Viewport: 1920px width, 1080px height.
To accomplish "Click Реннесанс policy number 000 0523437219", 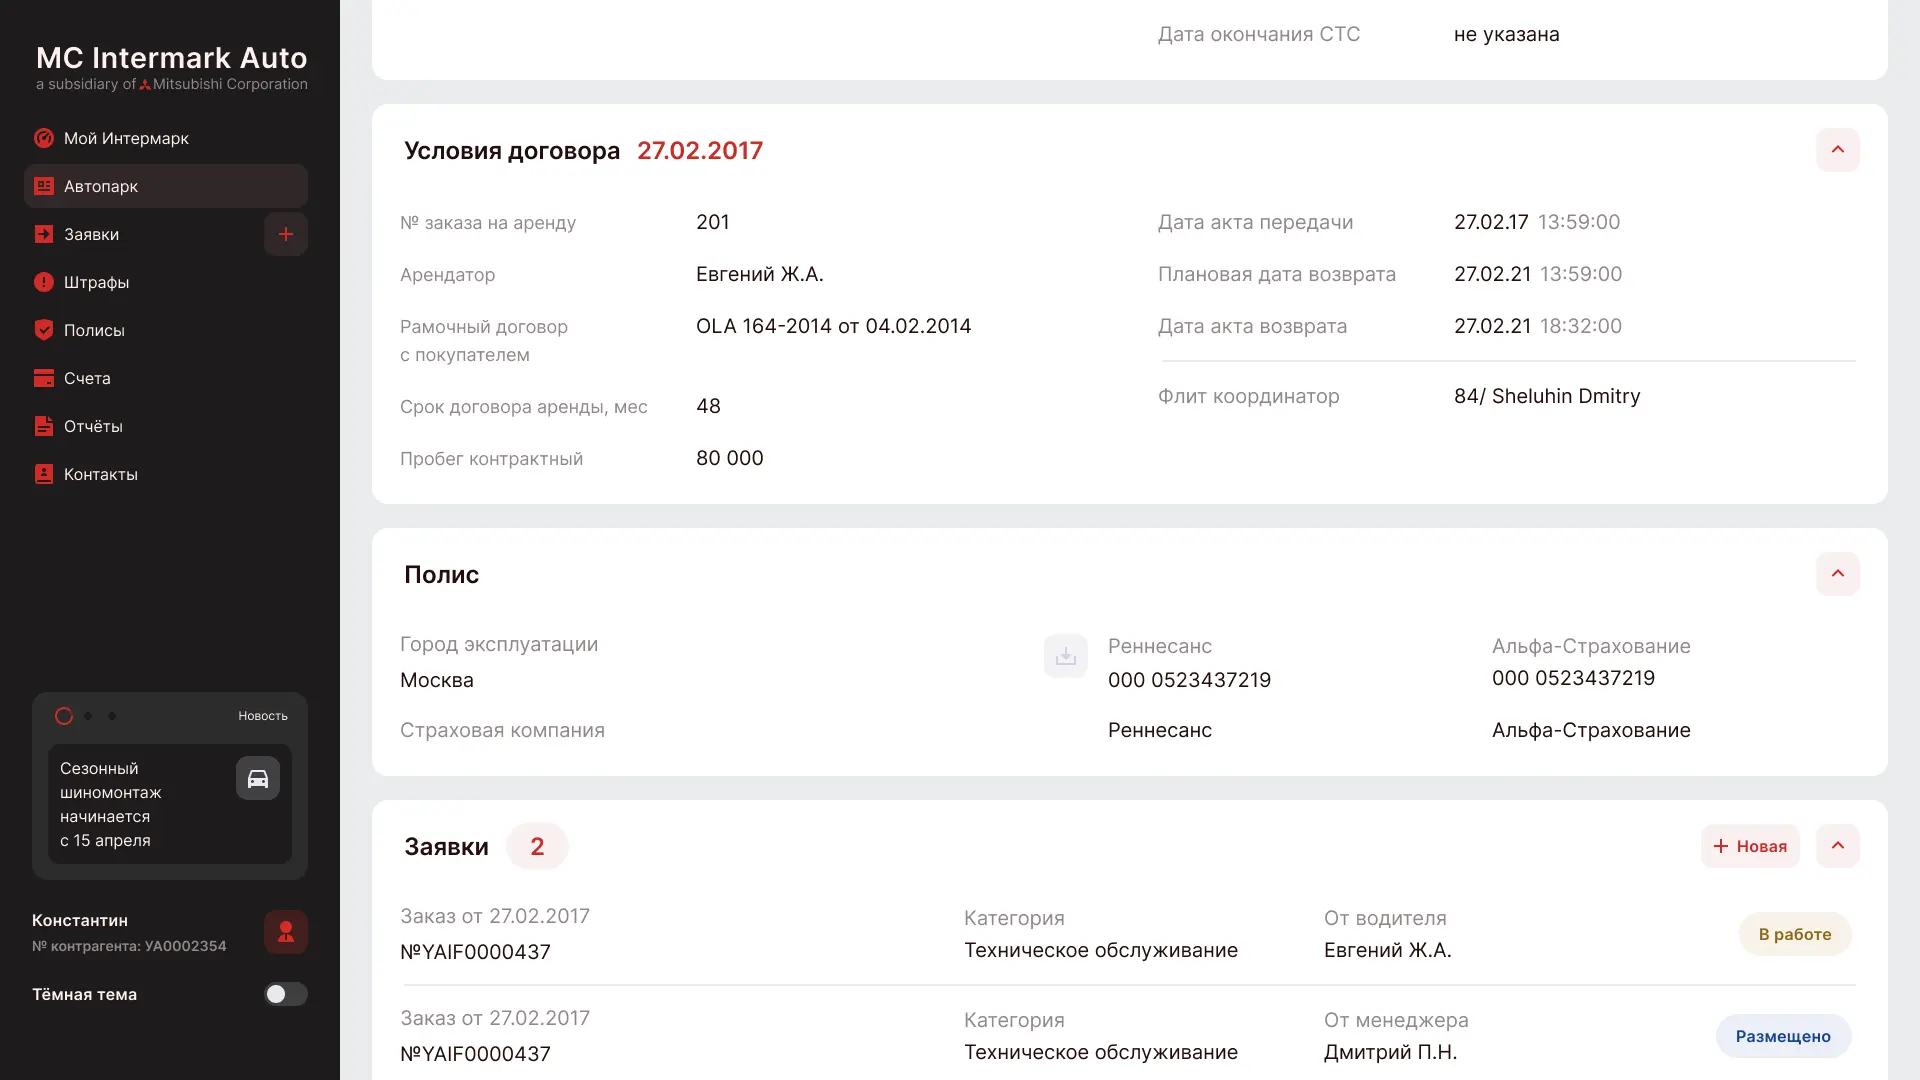I will pos(1189,680).
